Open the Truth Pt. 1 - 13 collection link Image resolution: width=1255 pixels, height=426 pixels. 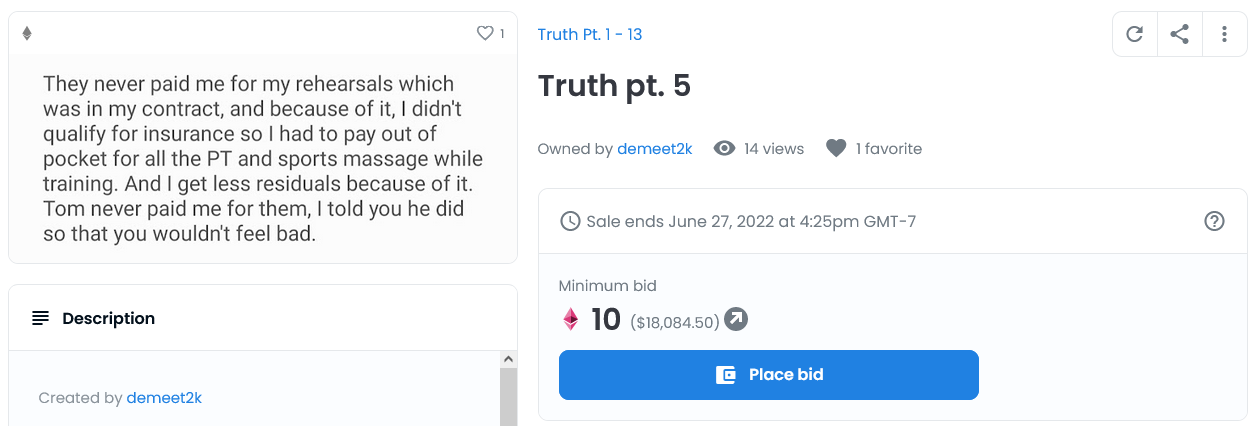click(590, 35)
